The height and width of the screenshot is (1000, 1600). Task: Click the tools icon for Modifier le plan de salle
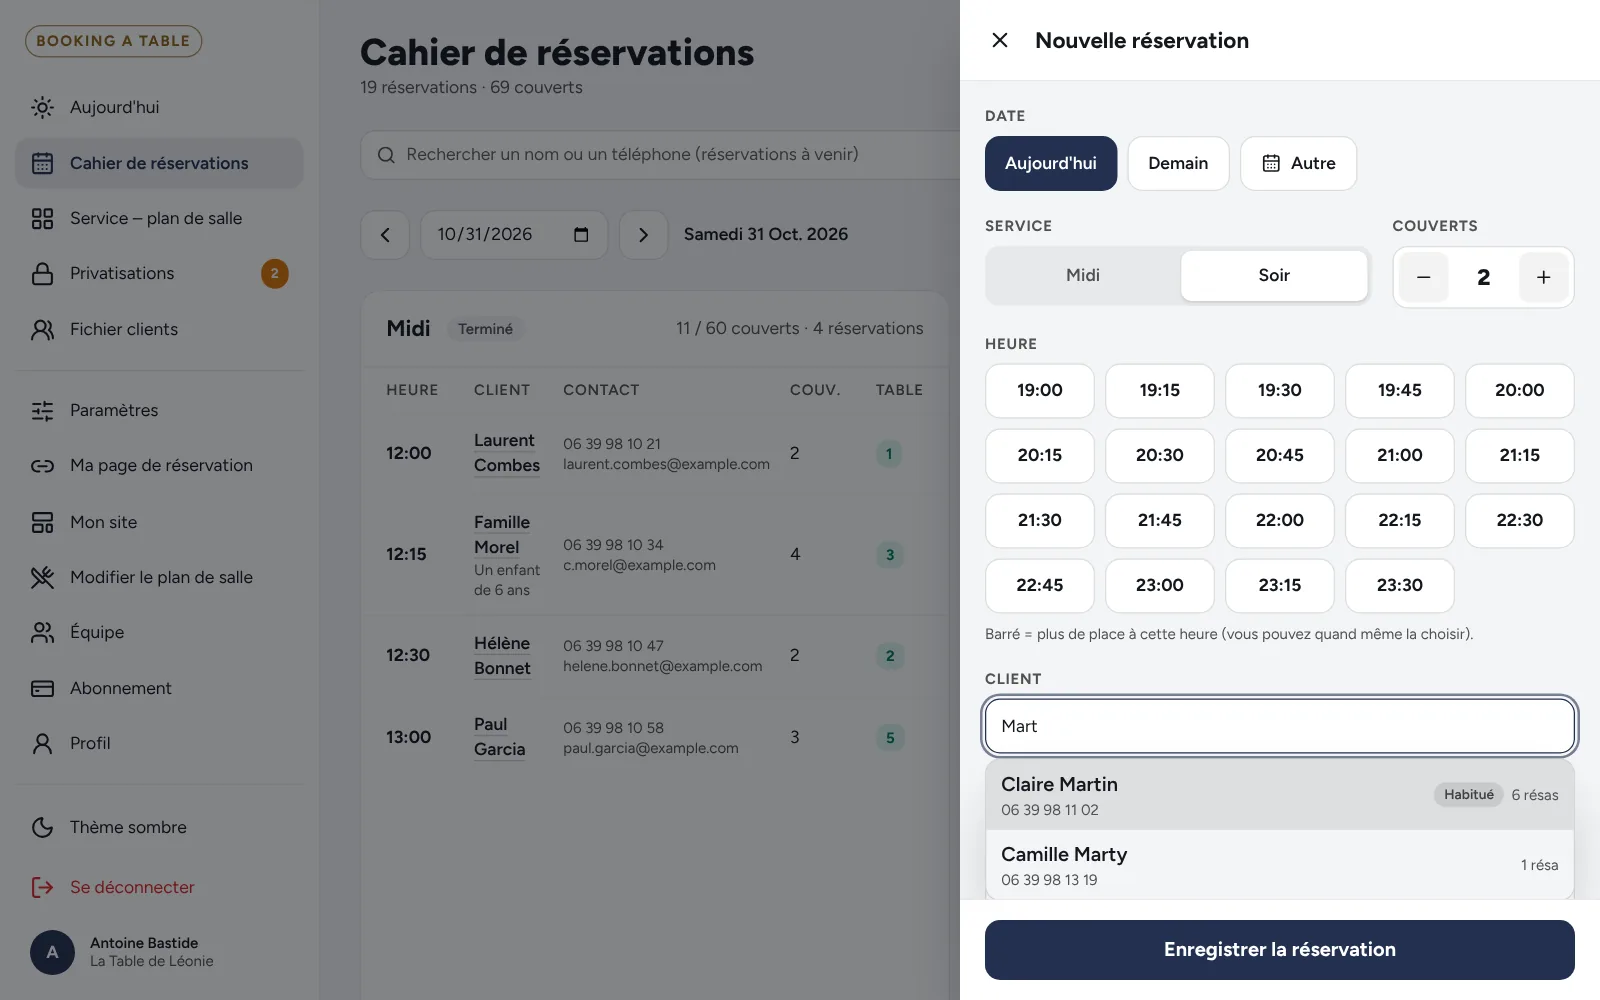coord(42,577)
